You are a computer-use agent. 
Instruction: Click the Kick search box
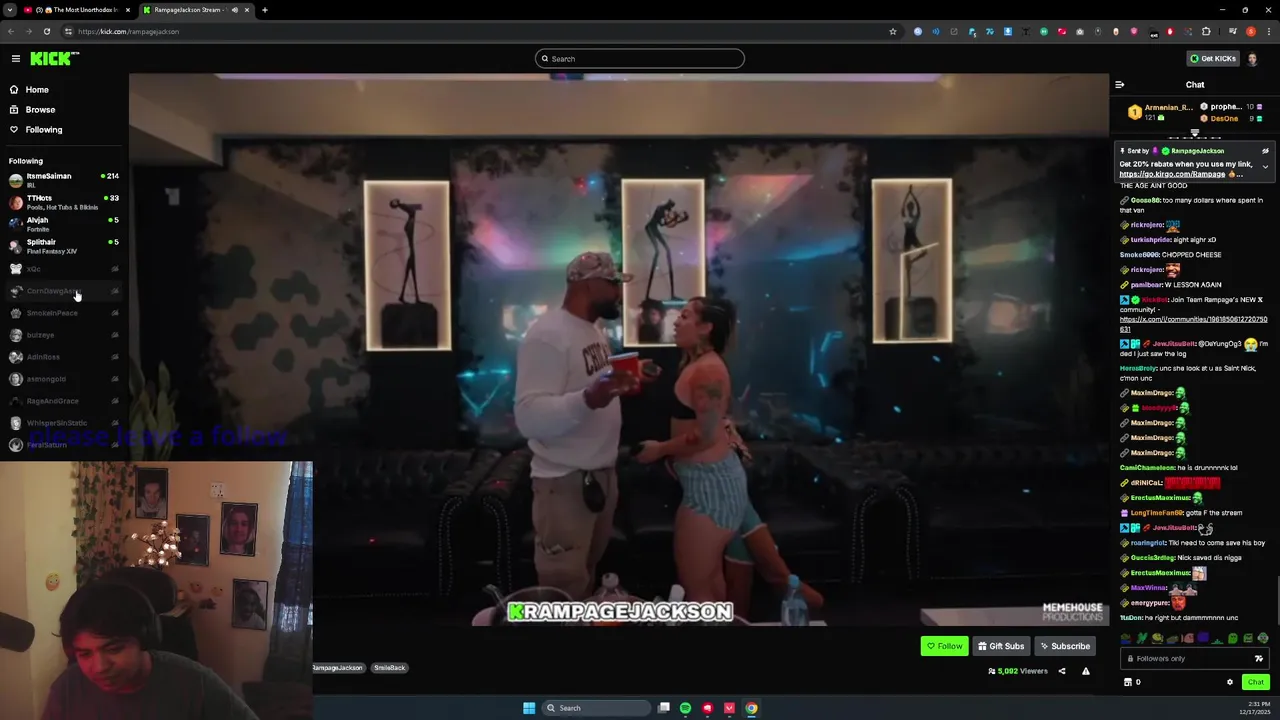pyautogui.click(x=640, y=59)
